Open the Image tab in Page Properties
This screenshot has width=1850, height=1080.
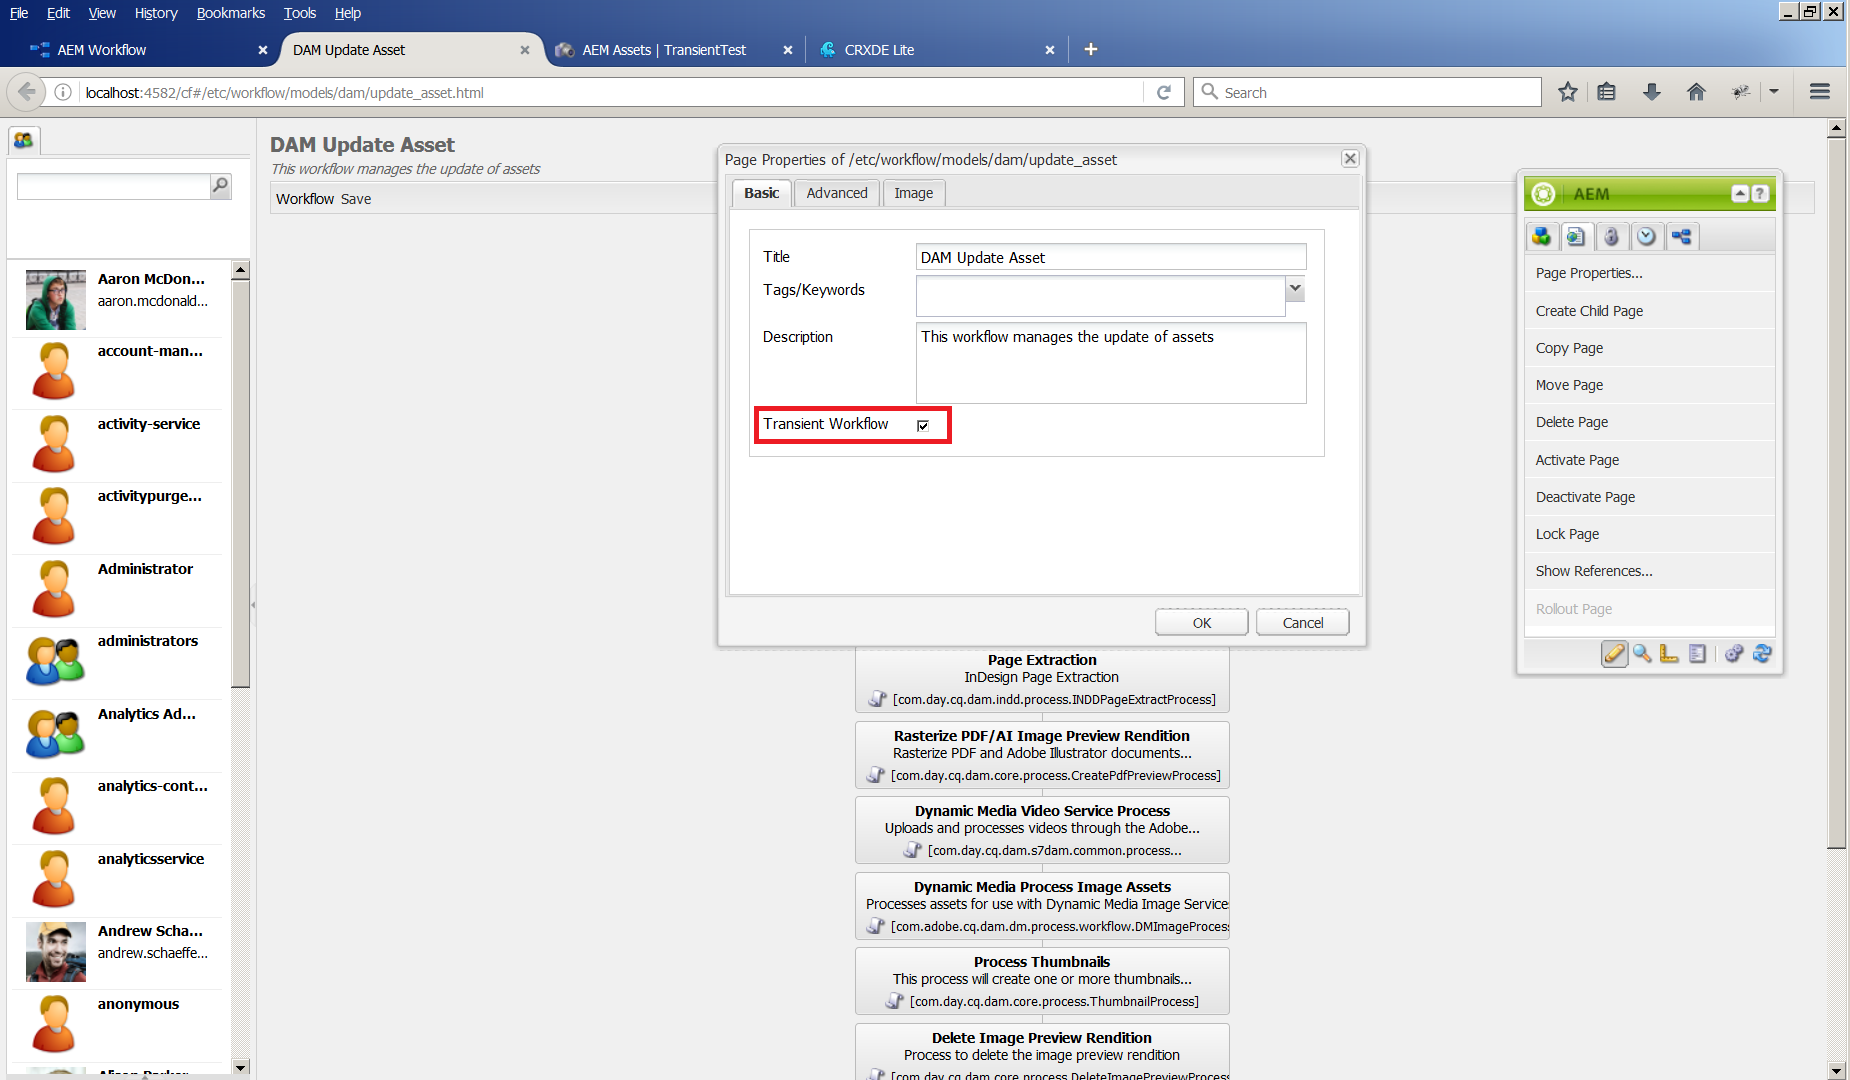point(913,193)
